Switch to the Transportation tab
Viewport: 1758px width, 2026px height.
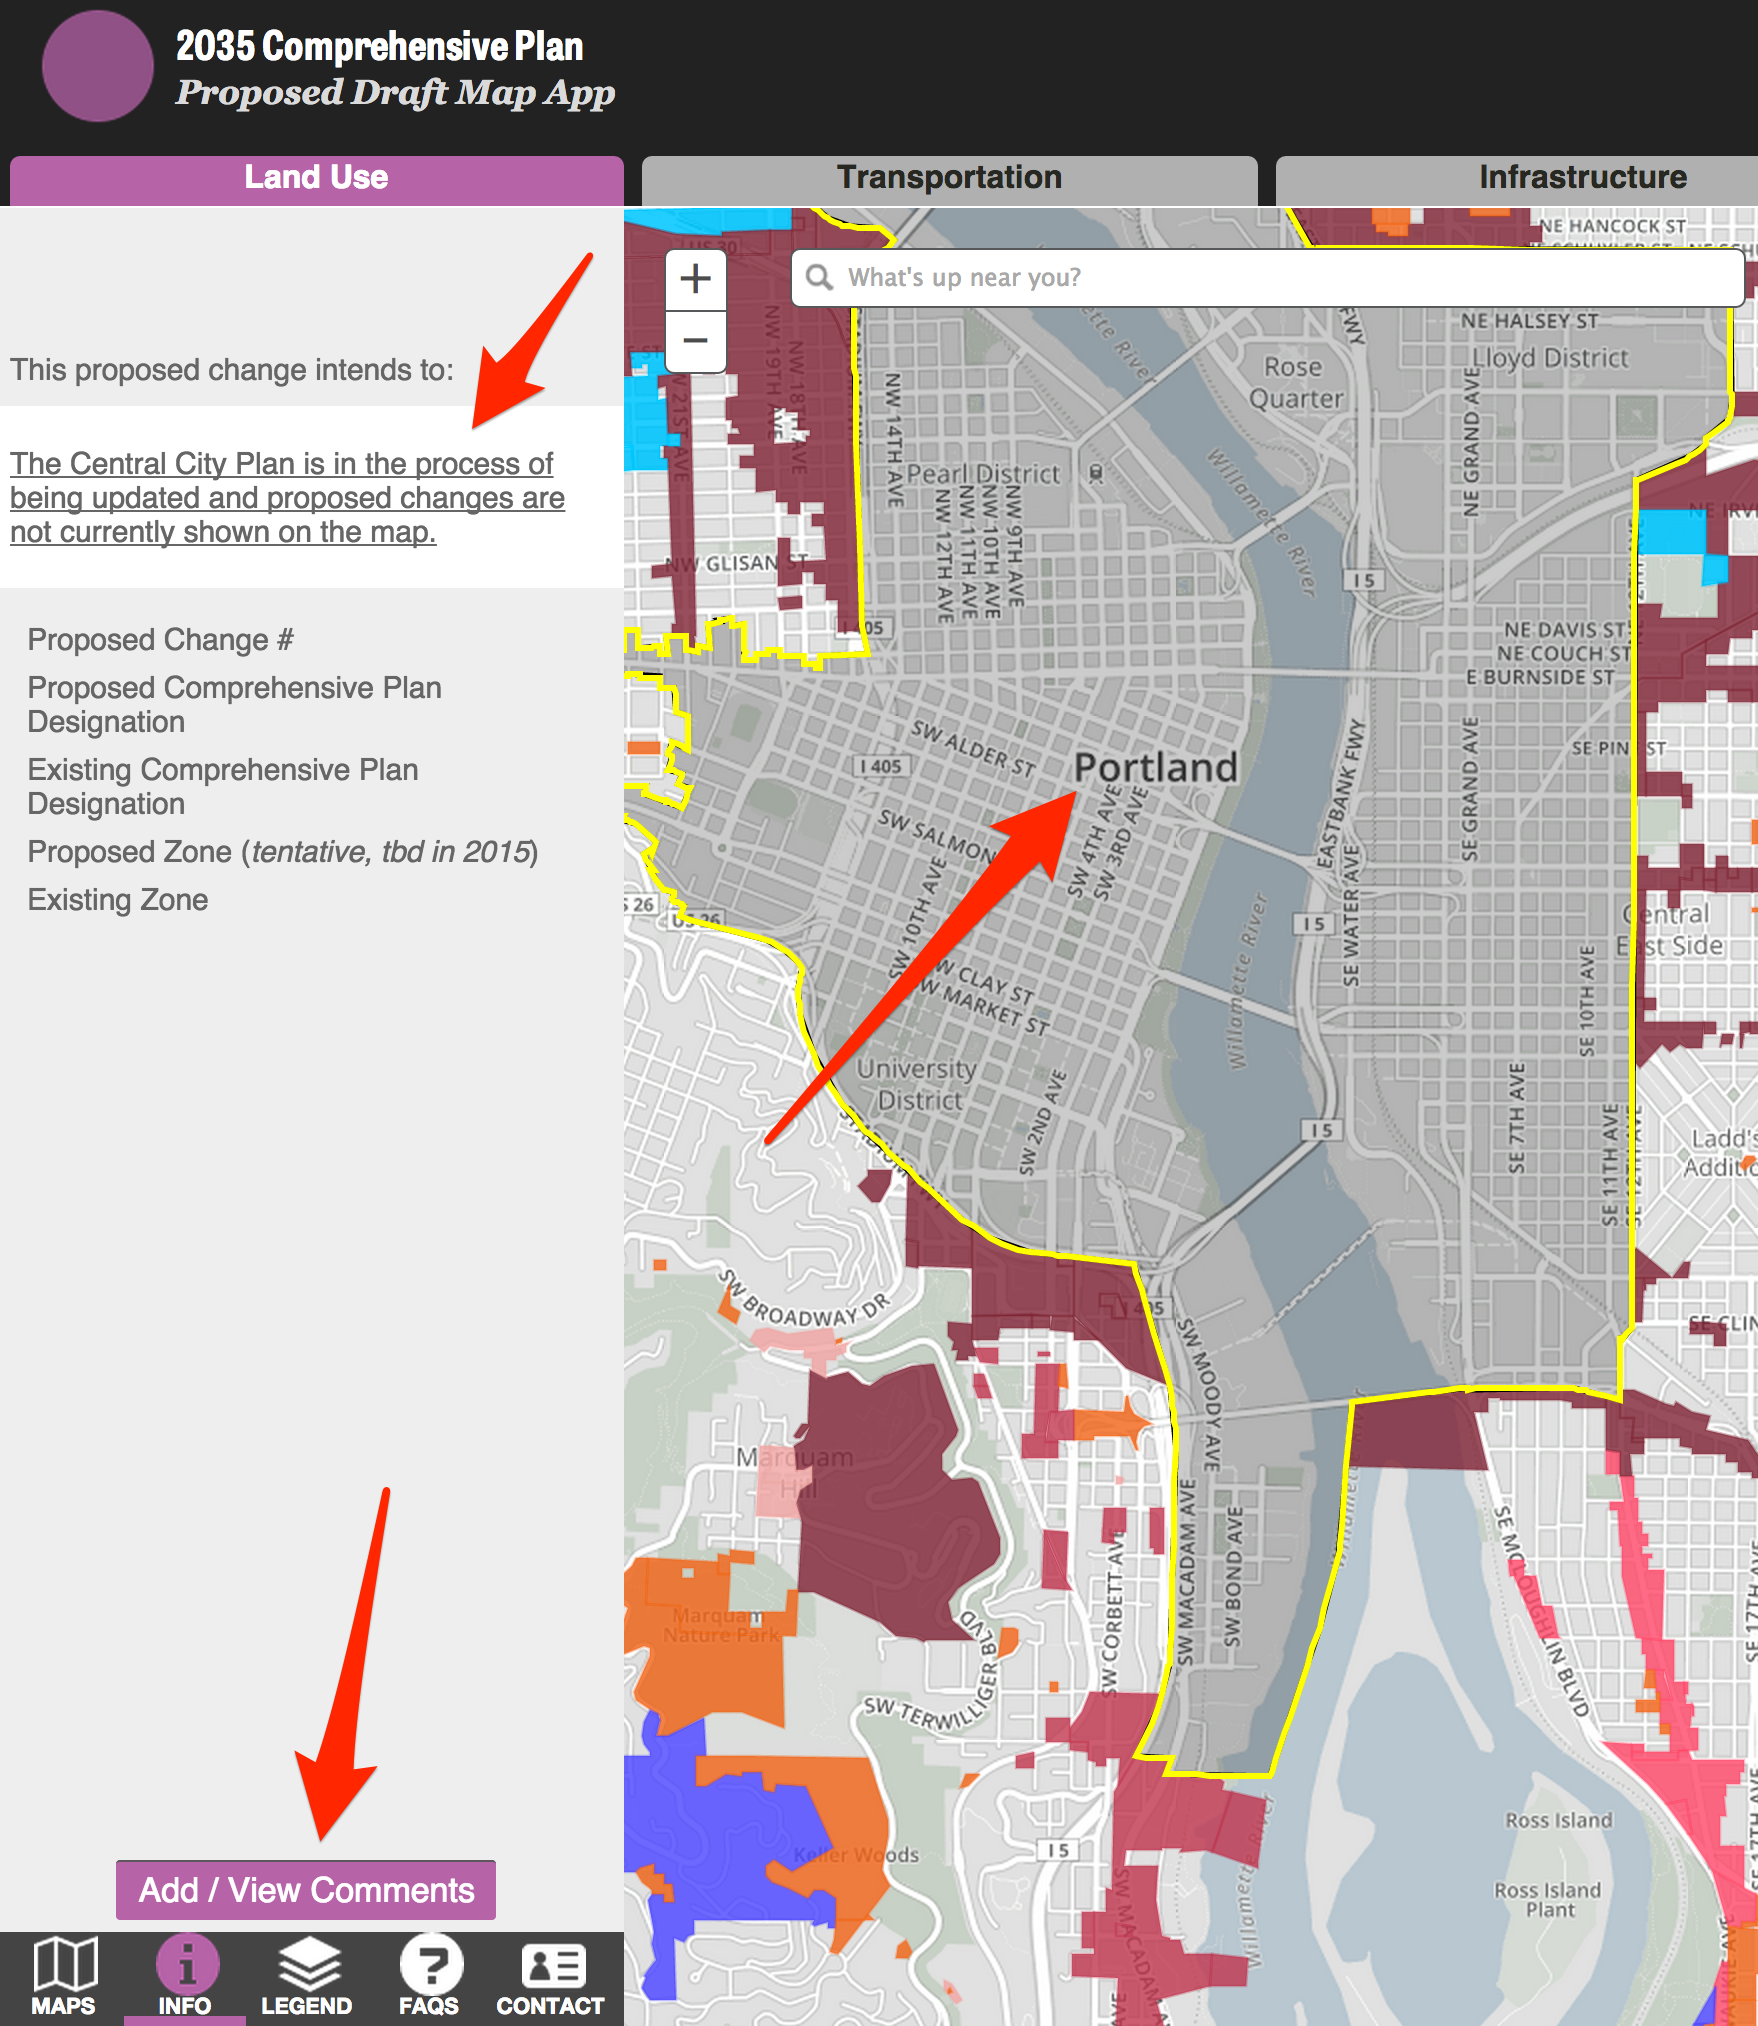(x=949, y=178)
